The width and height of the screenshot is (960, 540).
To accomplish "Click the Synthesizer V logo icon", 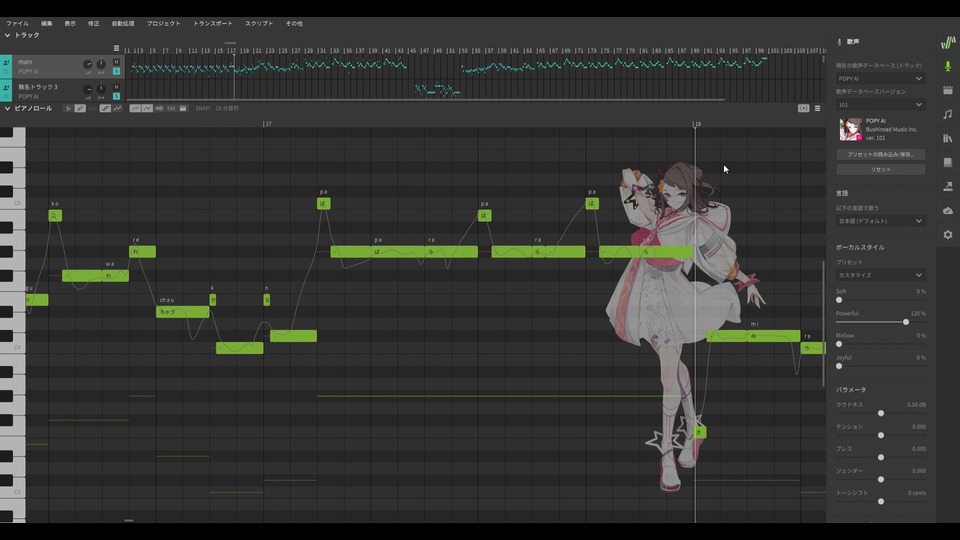I will click(x=948, y=42).
